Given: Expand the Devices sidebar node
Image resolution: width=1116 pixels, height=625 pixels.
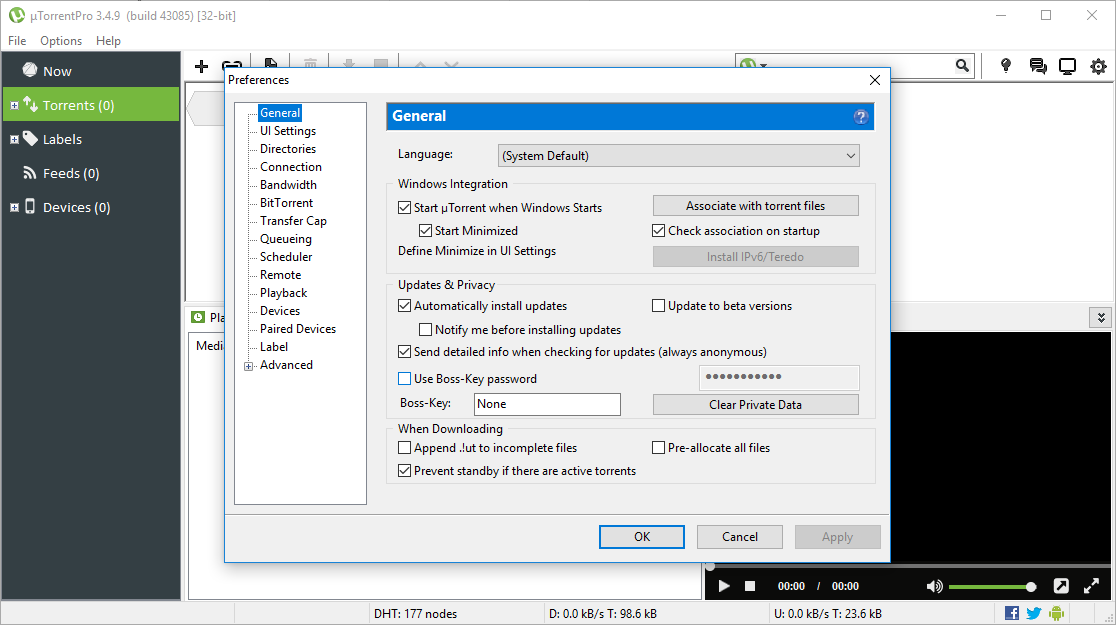Looking at the screenshot, I should tap(14, 208).
